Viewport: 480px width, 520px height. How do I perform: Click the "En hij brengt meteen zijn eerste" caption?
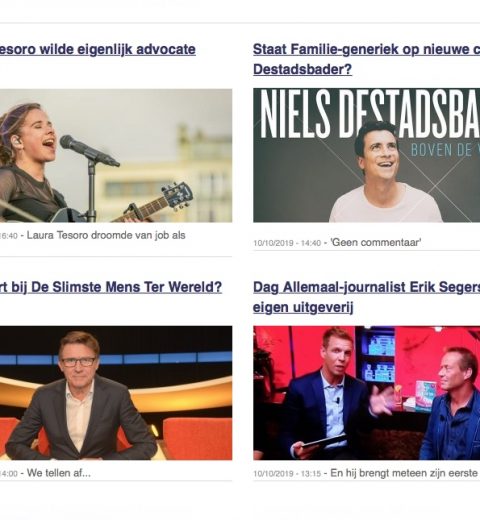(x=404, y=473)
